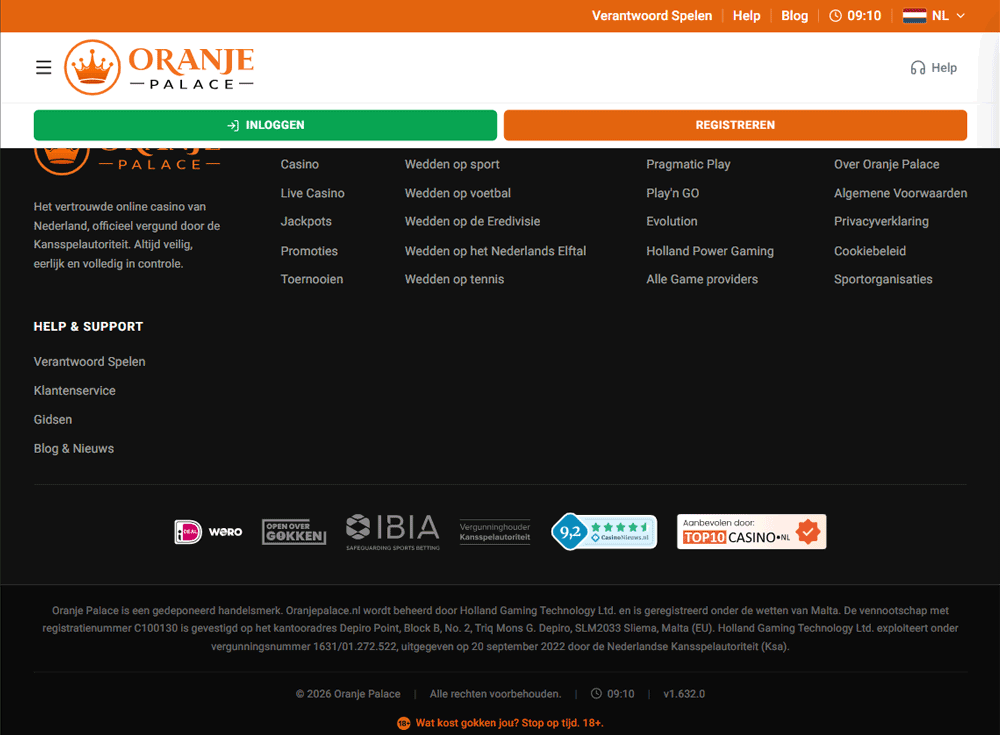Viewport: 1000px width, 735px height.
Task: Click 'Alle rechten voorbehouden.' text
Action: click(496, 694)
